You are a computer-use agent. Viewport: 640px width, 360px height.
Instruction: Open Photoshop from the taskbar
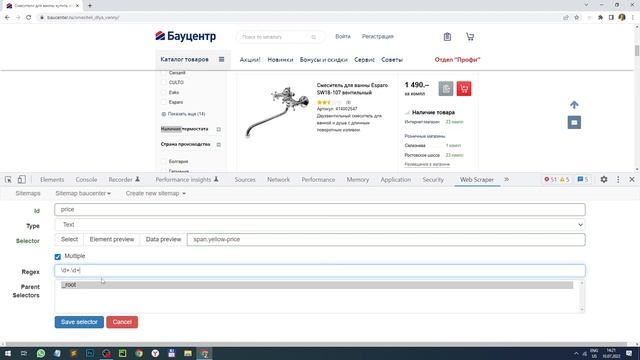click(x=90, y=353)
